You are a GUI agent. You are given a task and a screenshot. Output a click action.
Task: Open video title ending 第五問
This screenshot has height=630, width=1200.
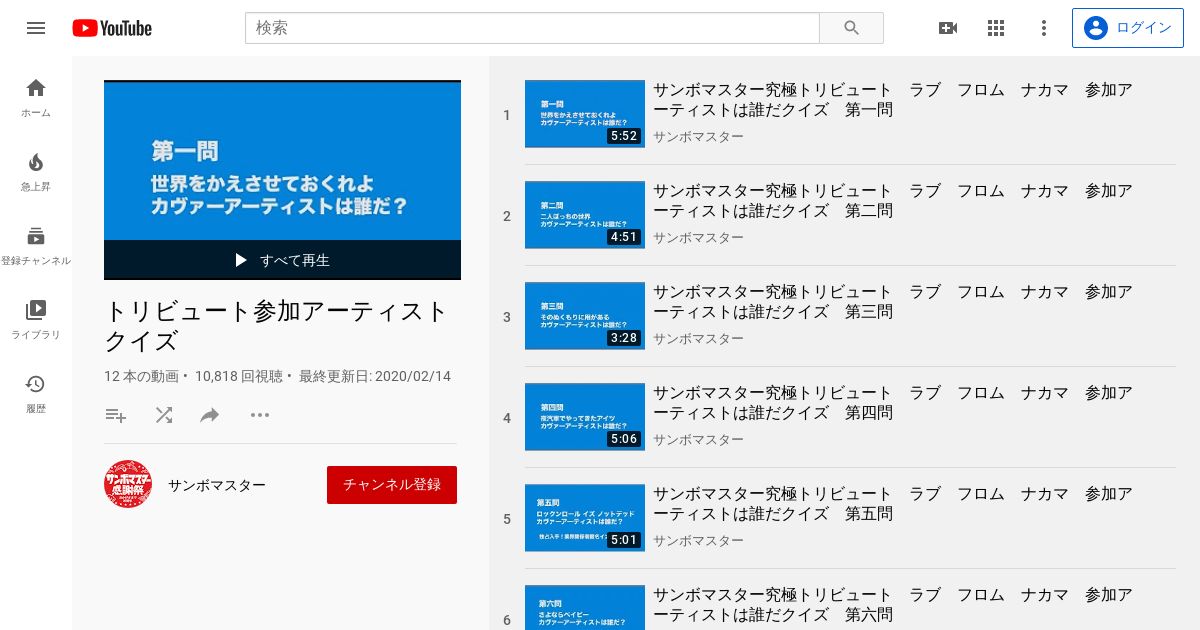[893, 504]
